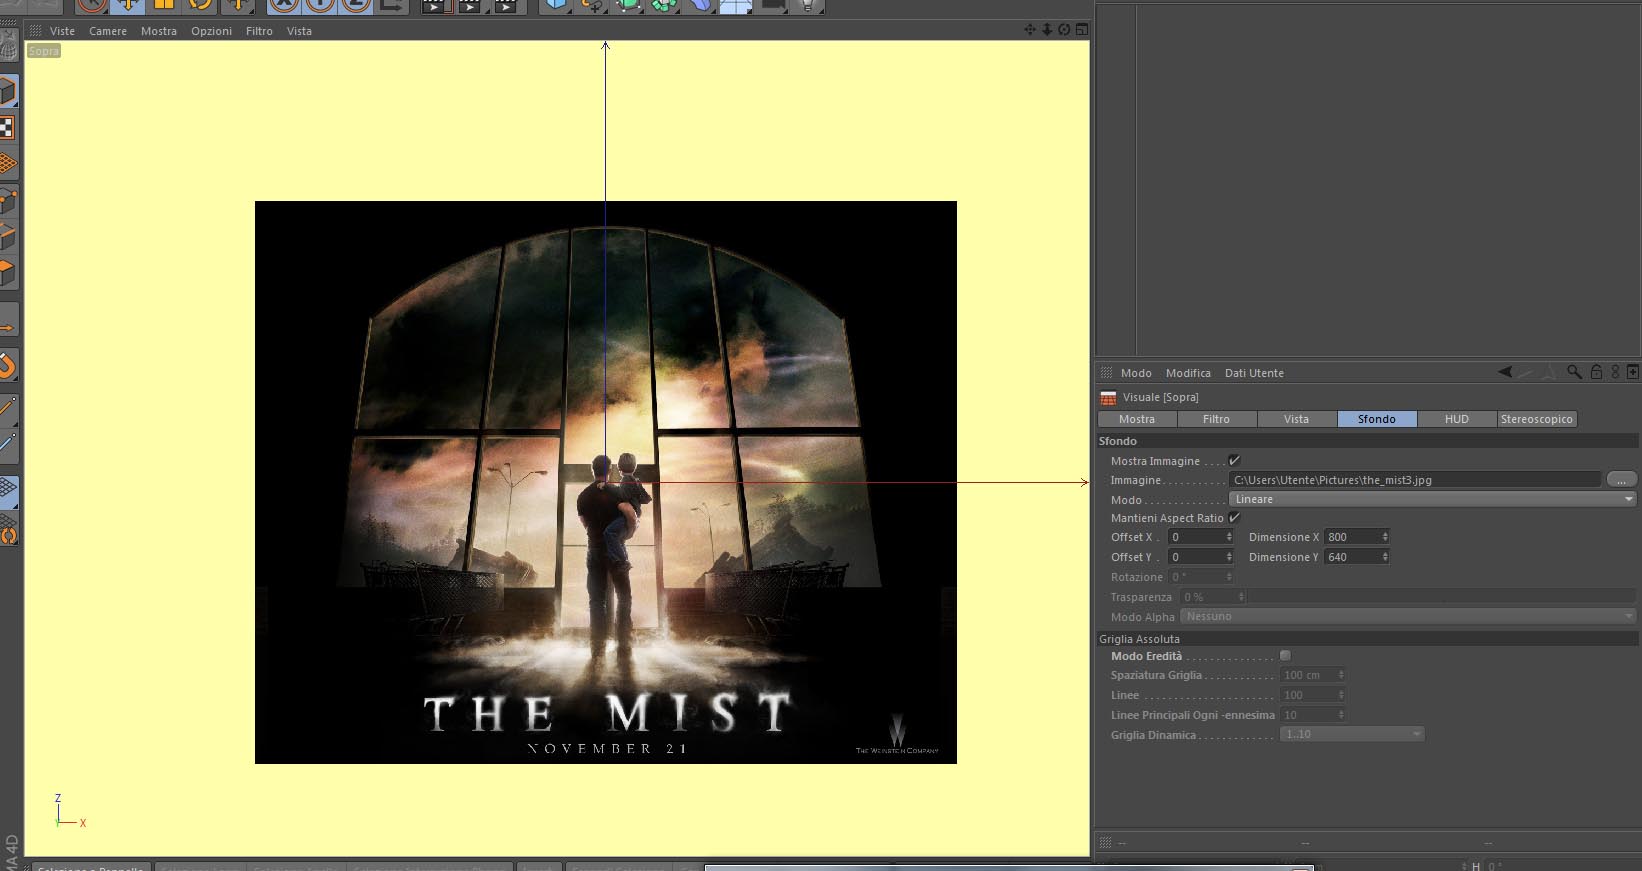Viewport: 1642px width, 871px height.
Task: Open the Modifica menu
Action: [1188, 373]
